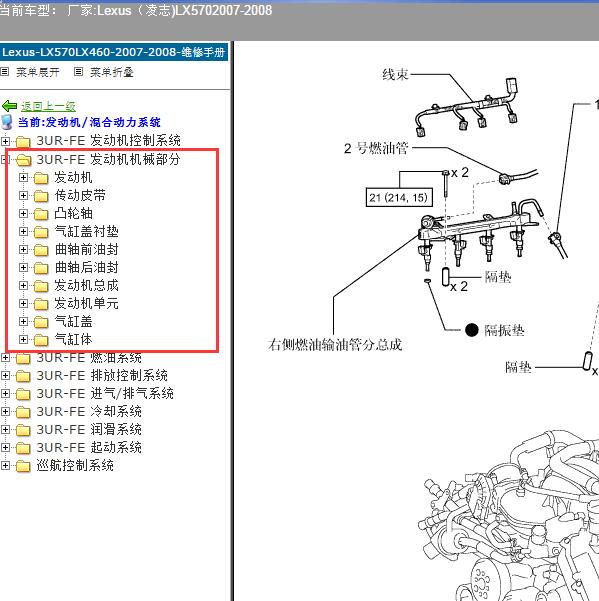Open the 气缸盖衬垫 tree item label
The image size is (599, 601).
tap(87, 232)
